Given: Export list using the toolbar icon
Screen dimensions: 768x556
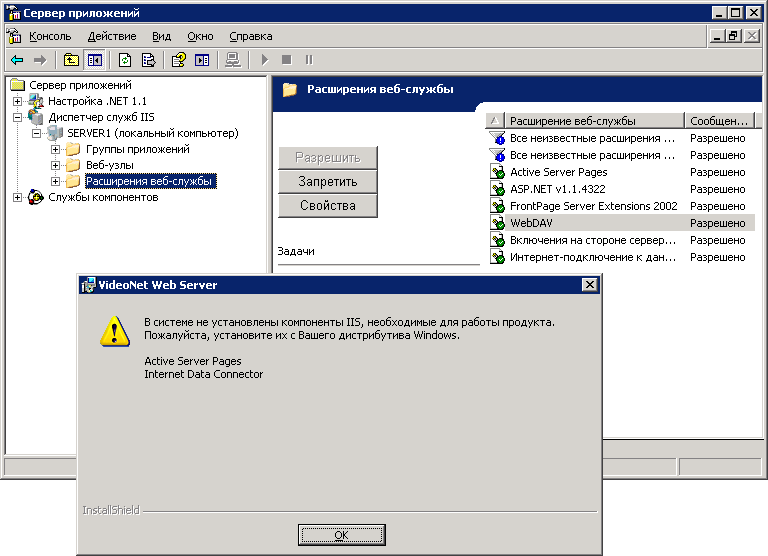Looking at the screenshot, I should (148, 60).
